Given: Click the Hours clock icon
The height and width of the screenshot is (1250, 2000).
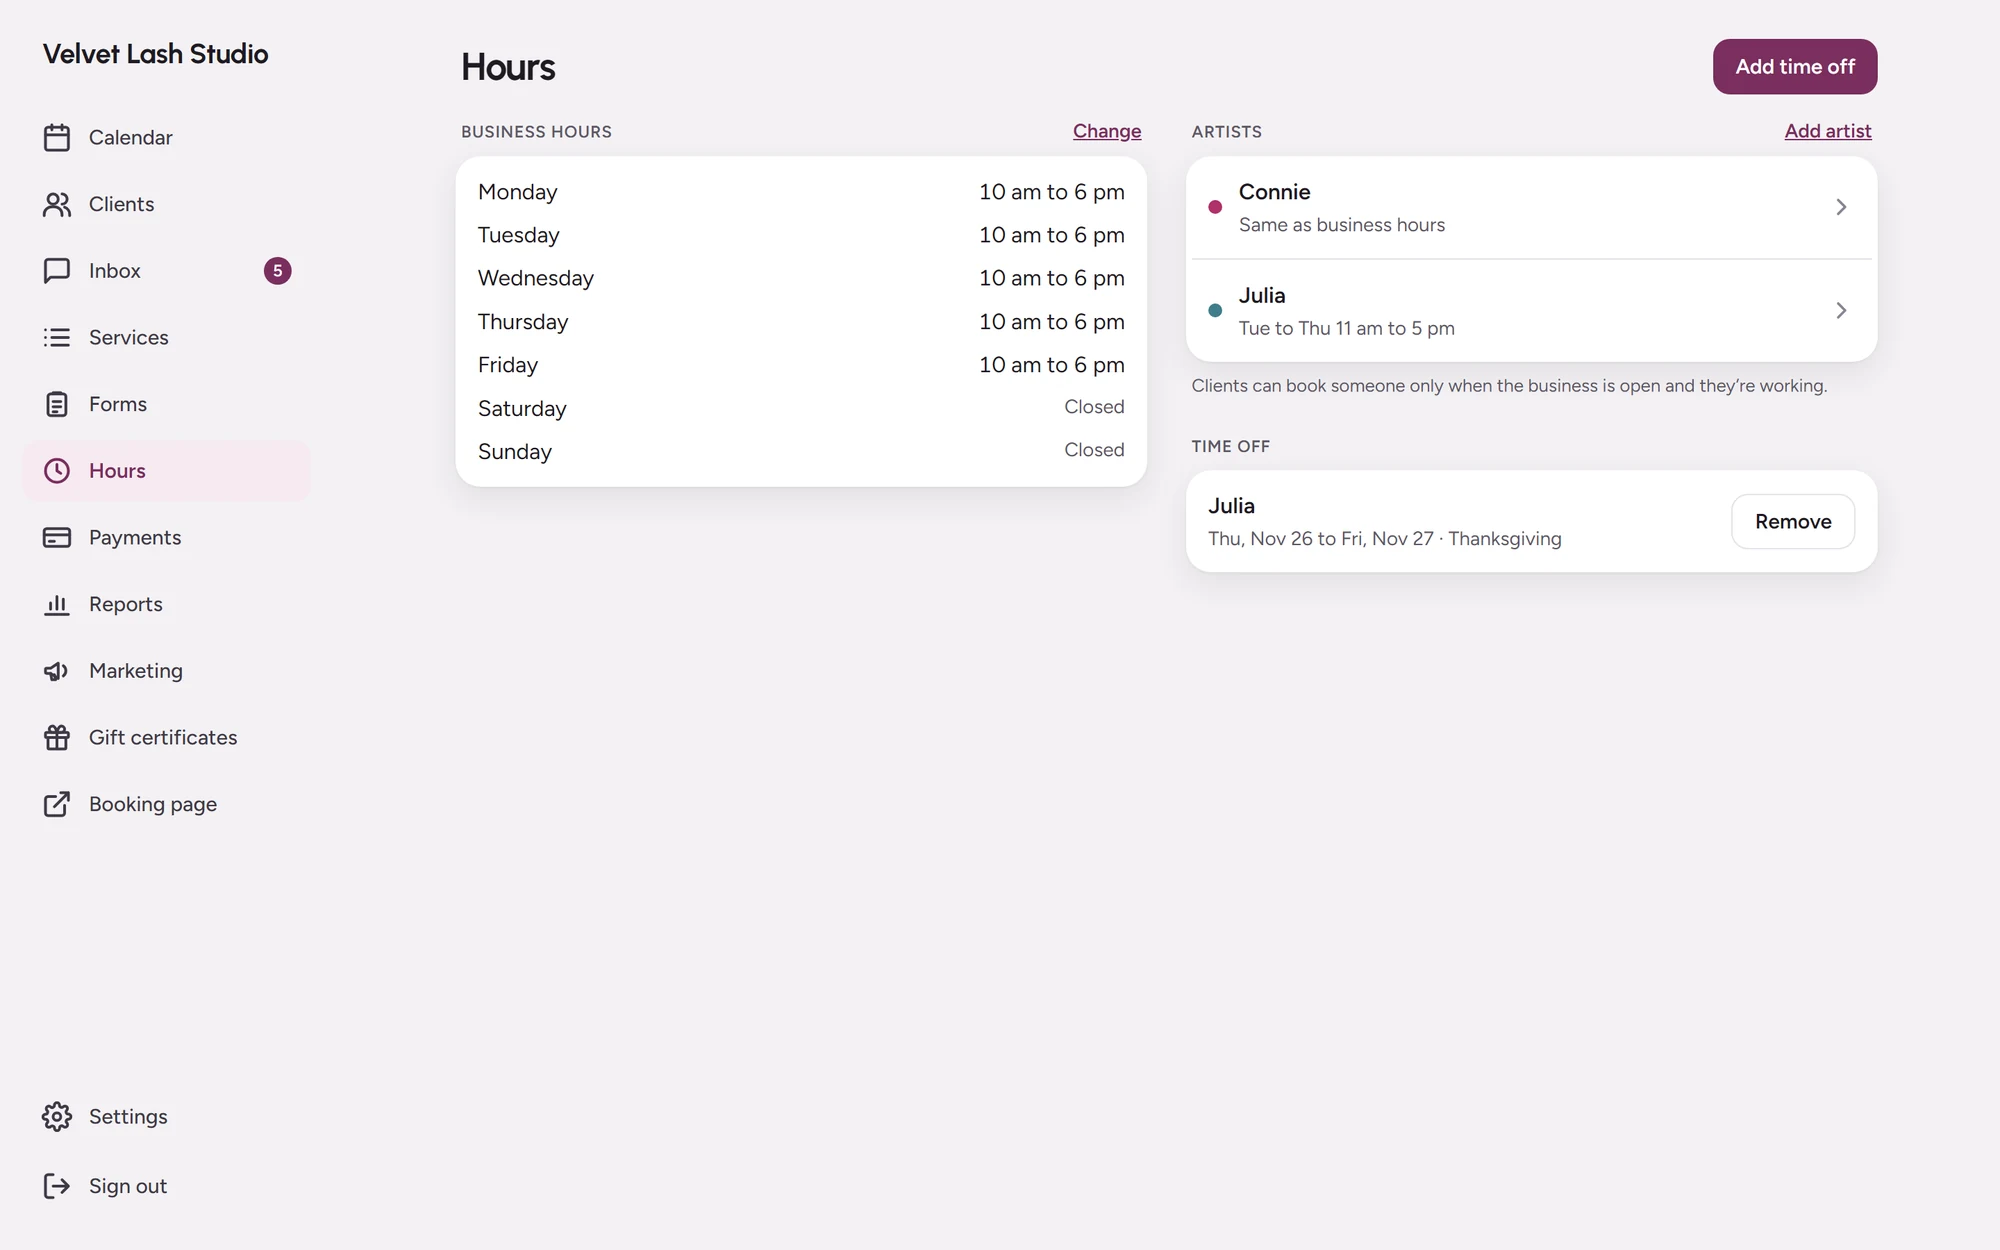Looking at the screenshot, I should tap(57, 471).
